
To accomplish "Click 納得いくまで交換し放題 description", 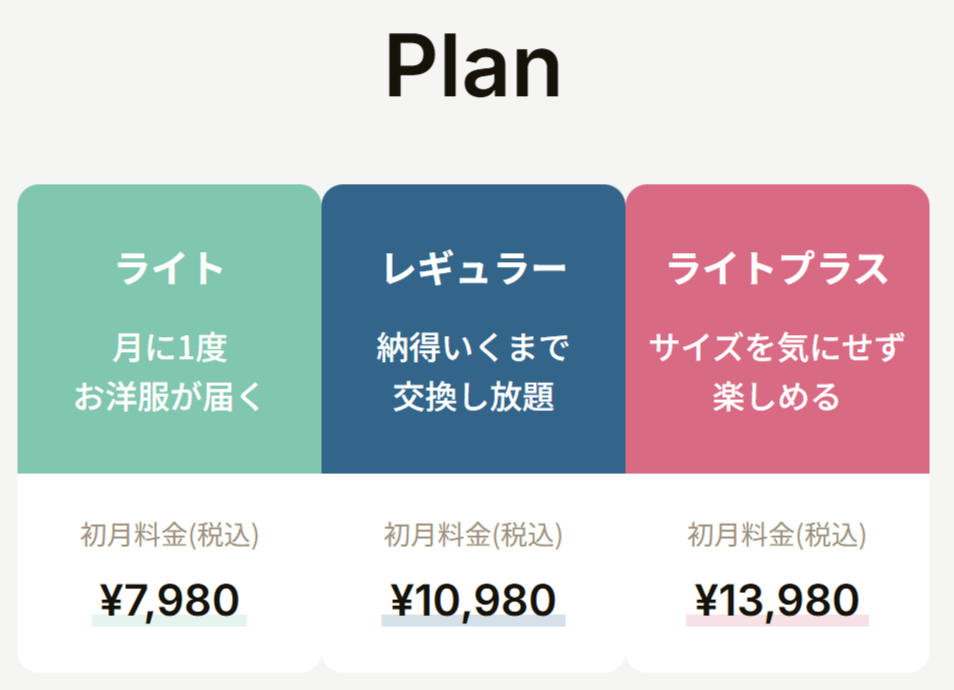I will 473,372.
